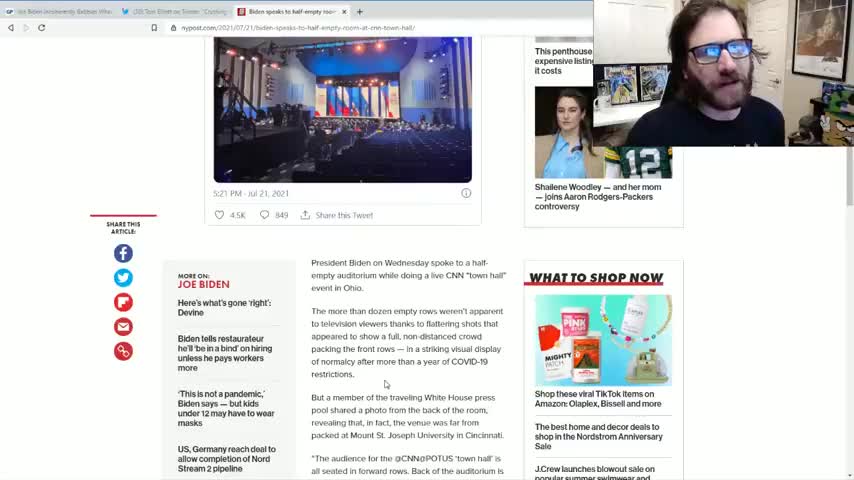The width and height of the screenshot is (854, 480).
Task: Open tweet replies via the comment bubble icon
Action: point(264,215)
